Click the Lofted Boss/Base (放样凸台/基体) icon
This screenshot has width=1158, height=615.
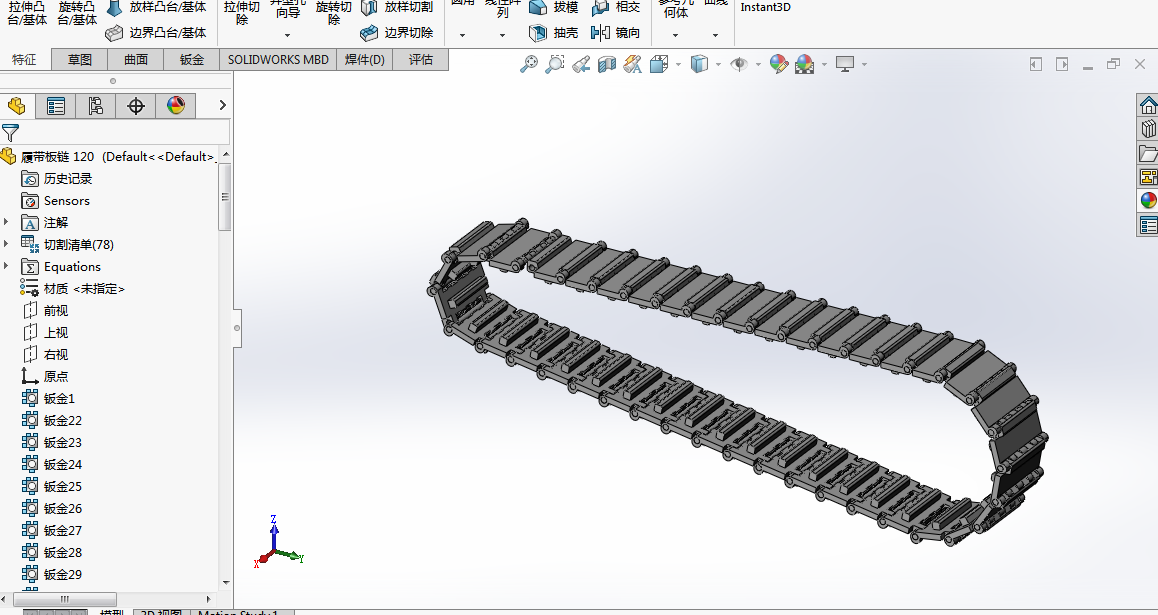[114, 8]
